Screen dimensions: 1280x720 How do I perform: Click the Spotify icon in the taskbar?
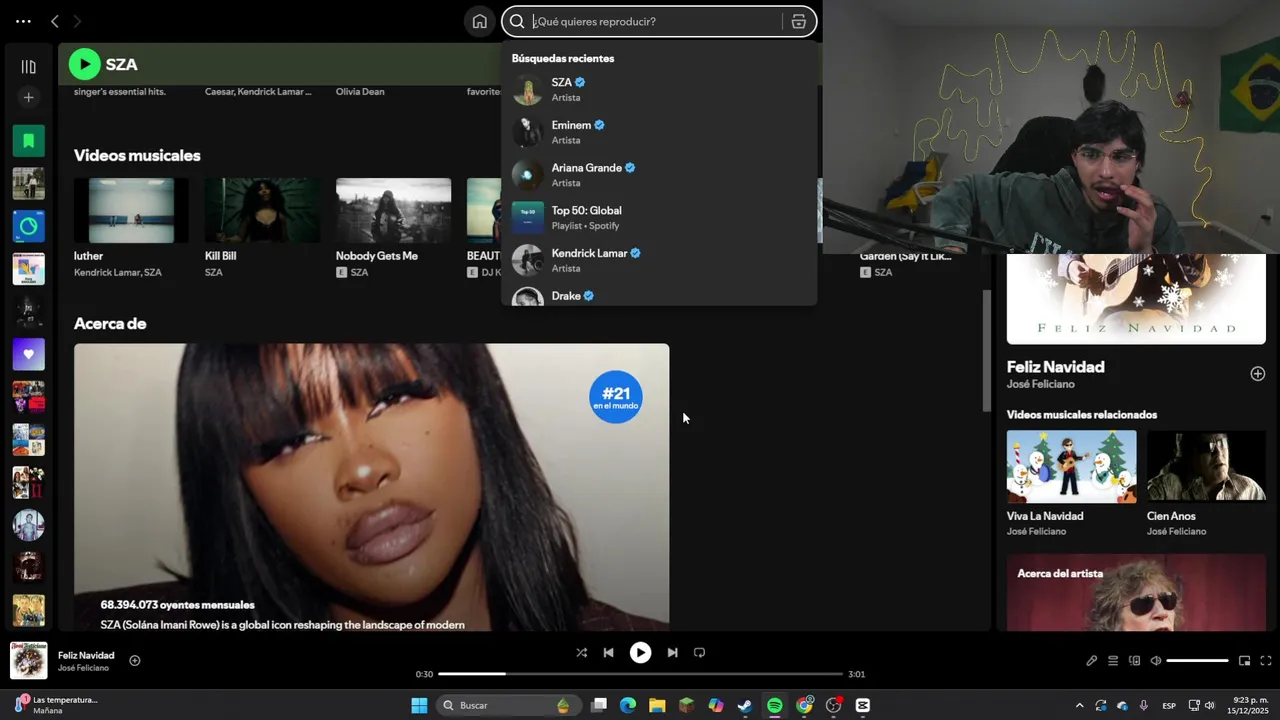click(775, 705)
